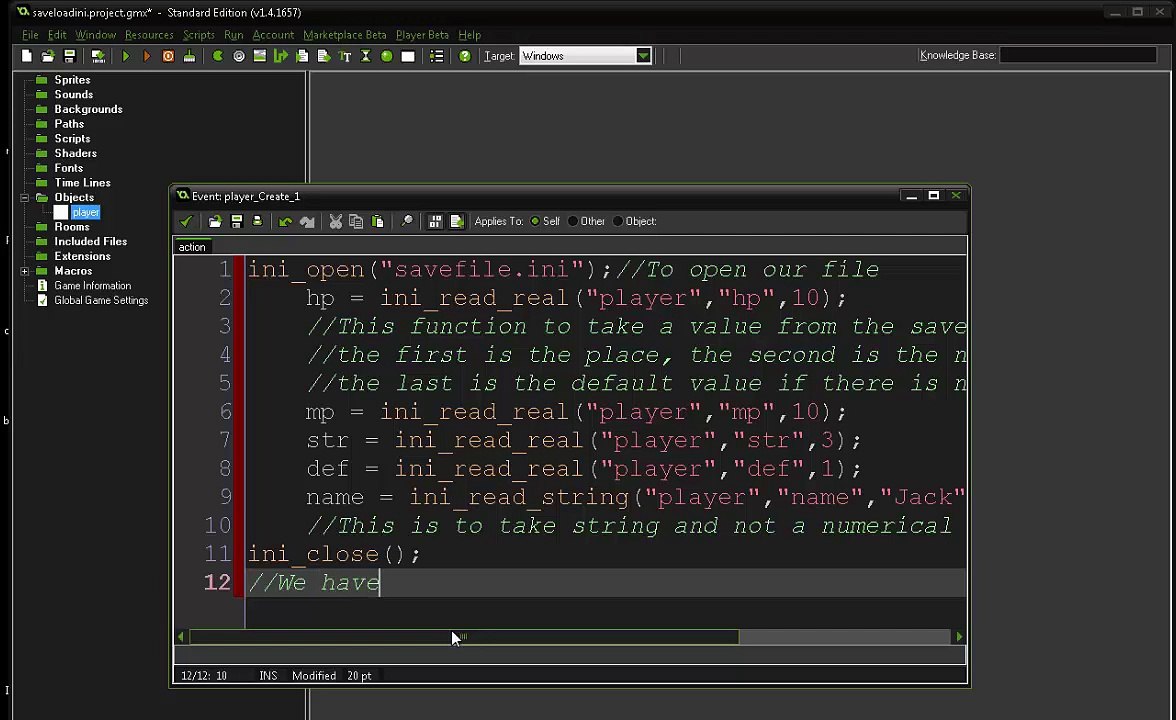
Task: Create a shader with the document arrow icon
Action: click(324, 56)
